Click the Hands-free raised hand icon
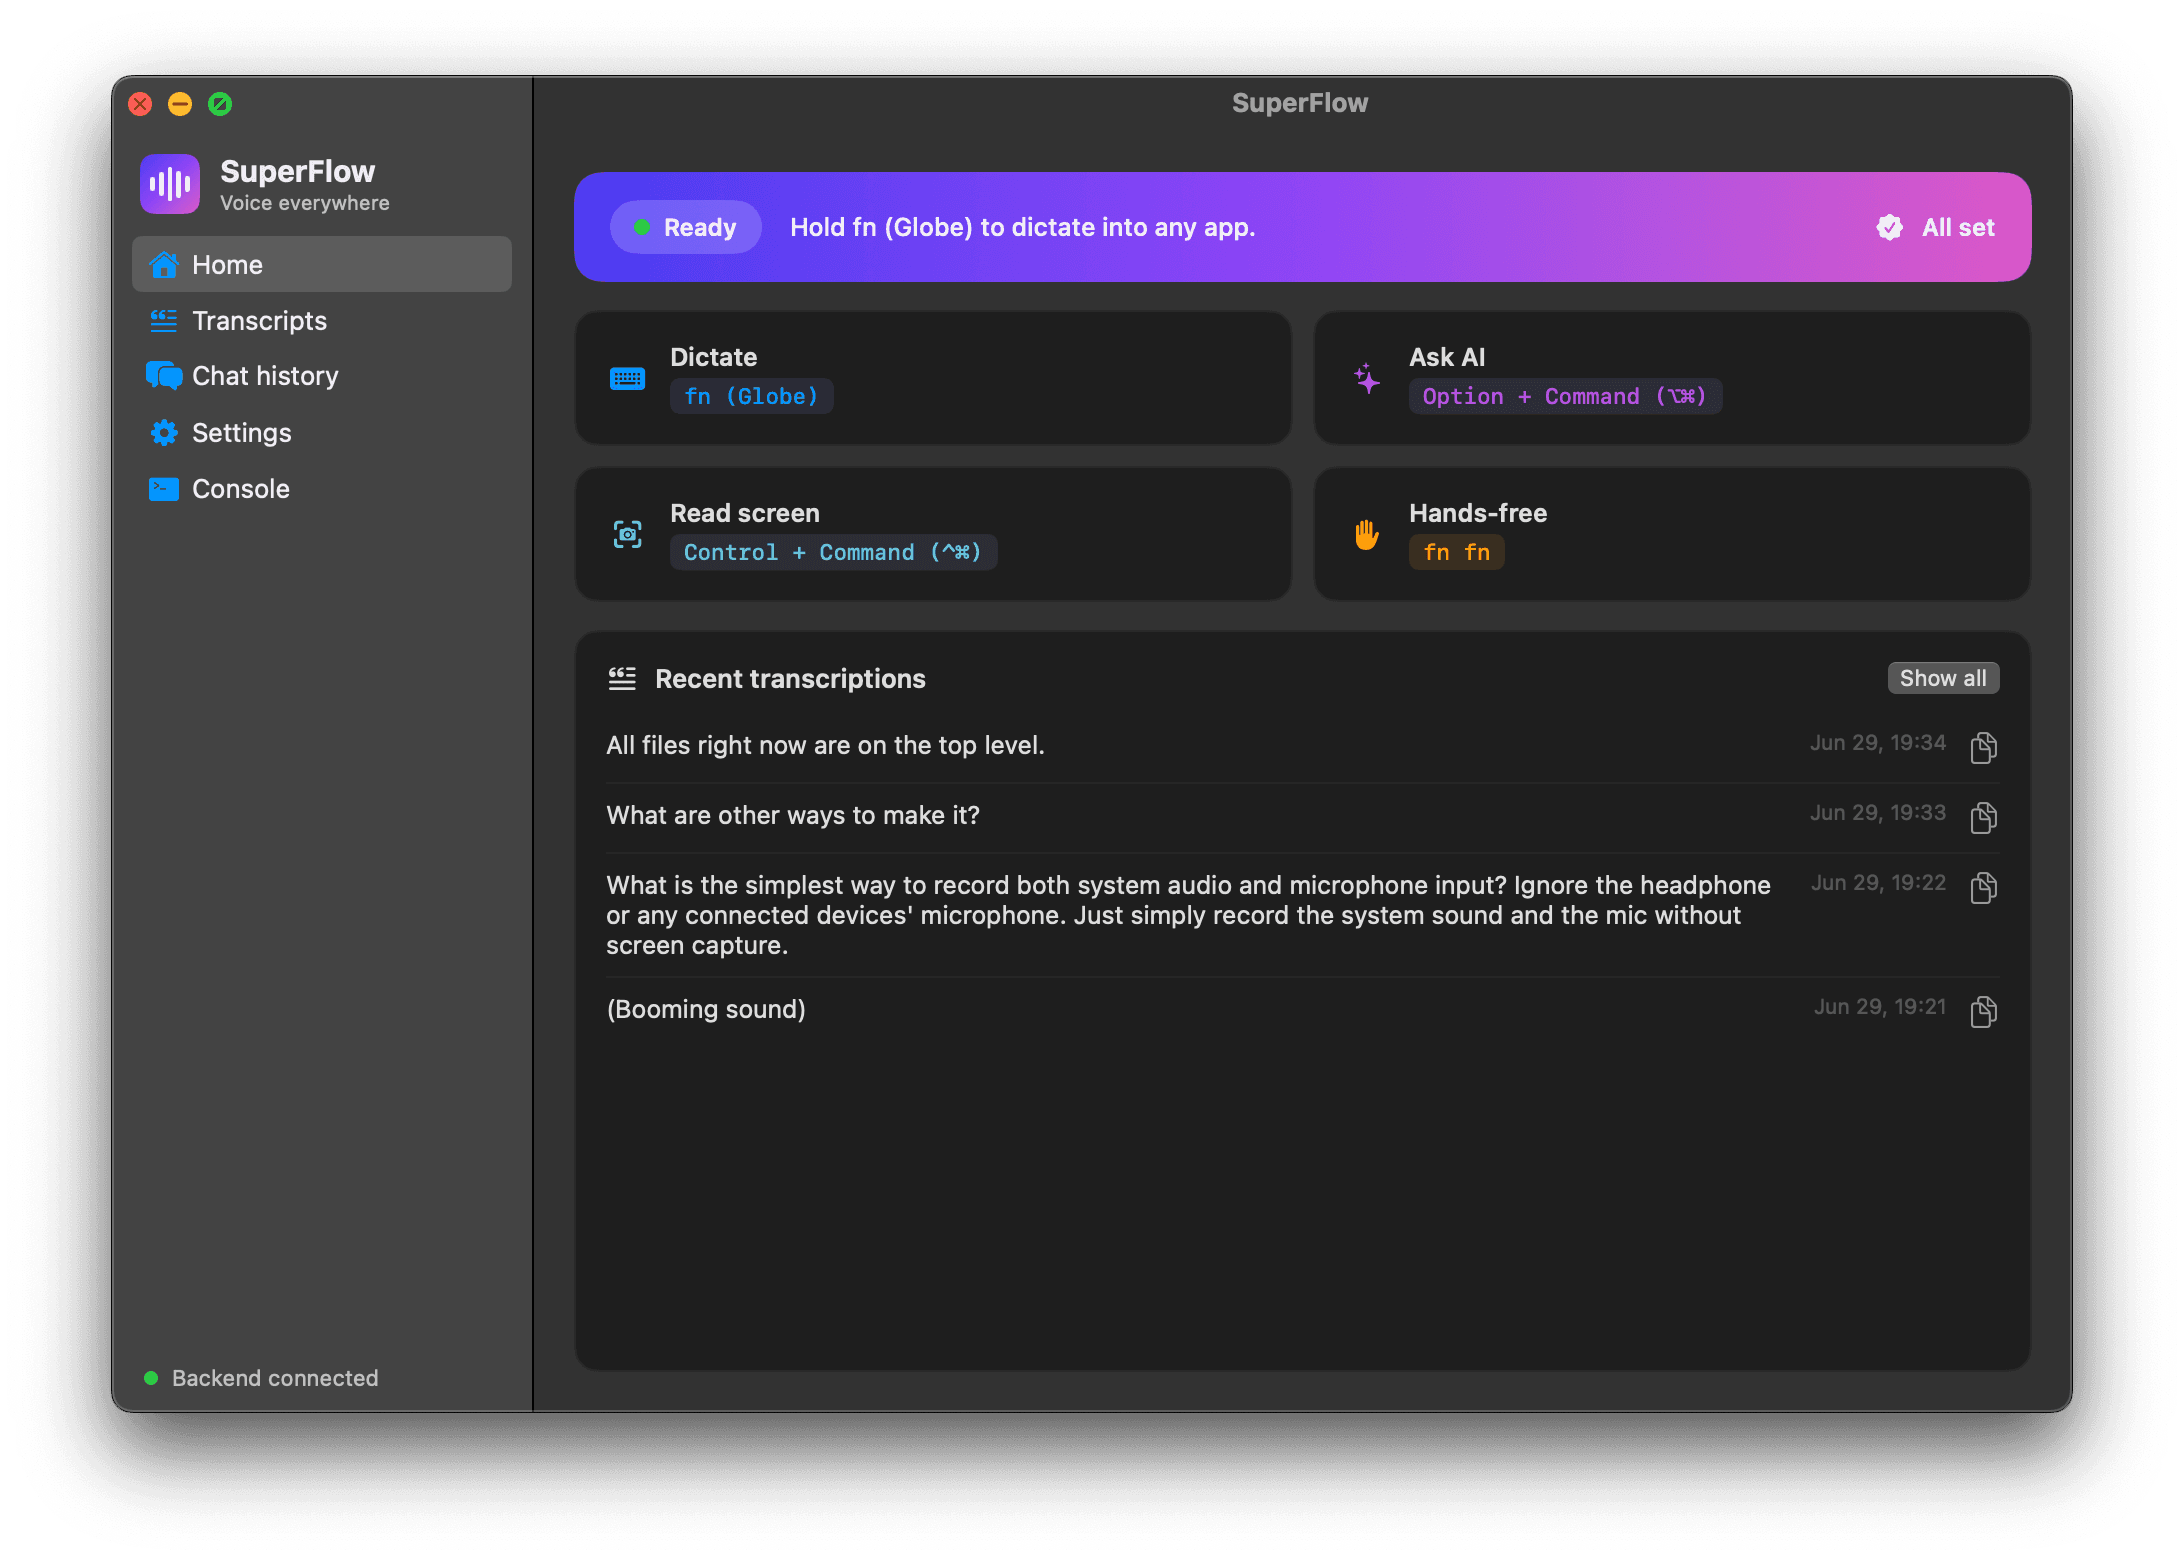Image resolution: width=2184 pixels, height=1560 pixels. coord(1367,535)
